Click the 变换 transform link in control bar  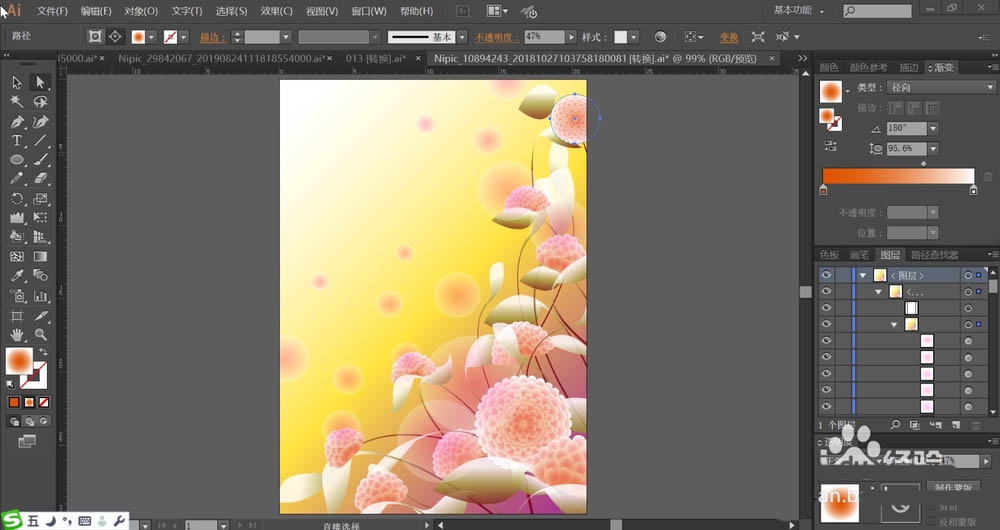coord(729,38)
